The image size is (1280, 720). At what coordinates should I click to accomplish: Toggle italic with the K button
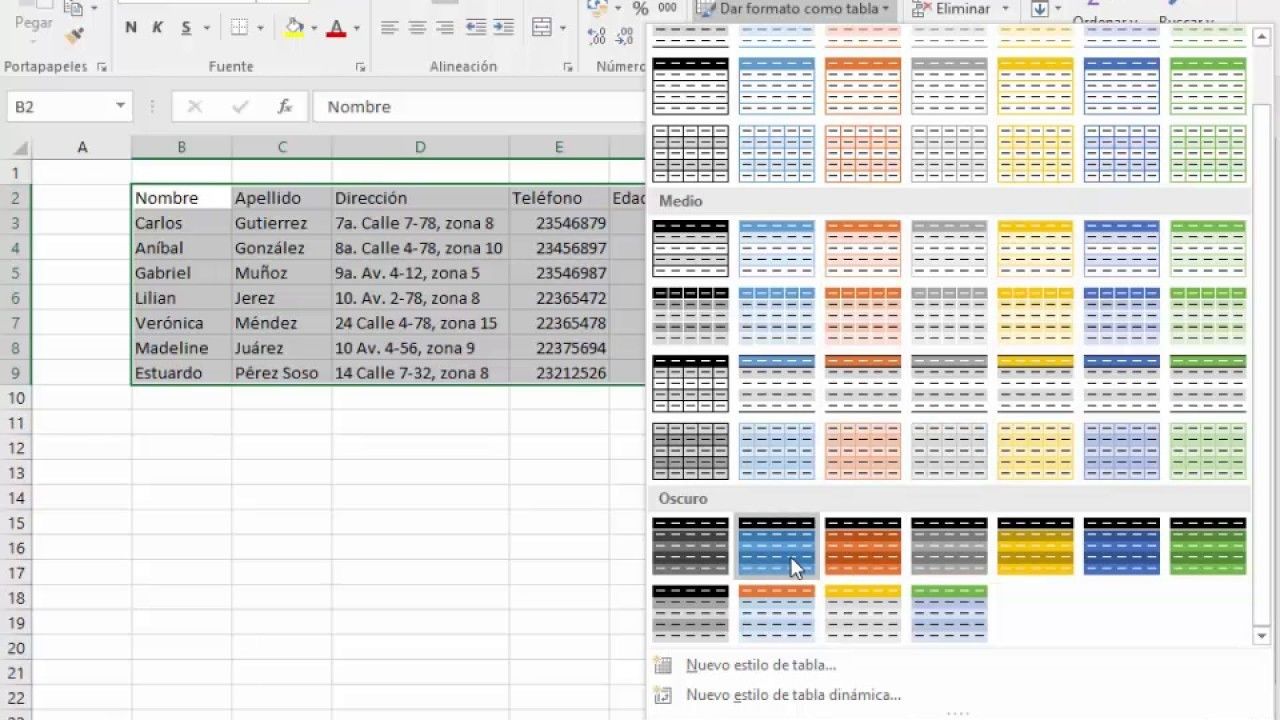tap(158, 28)
